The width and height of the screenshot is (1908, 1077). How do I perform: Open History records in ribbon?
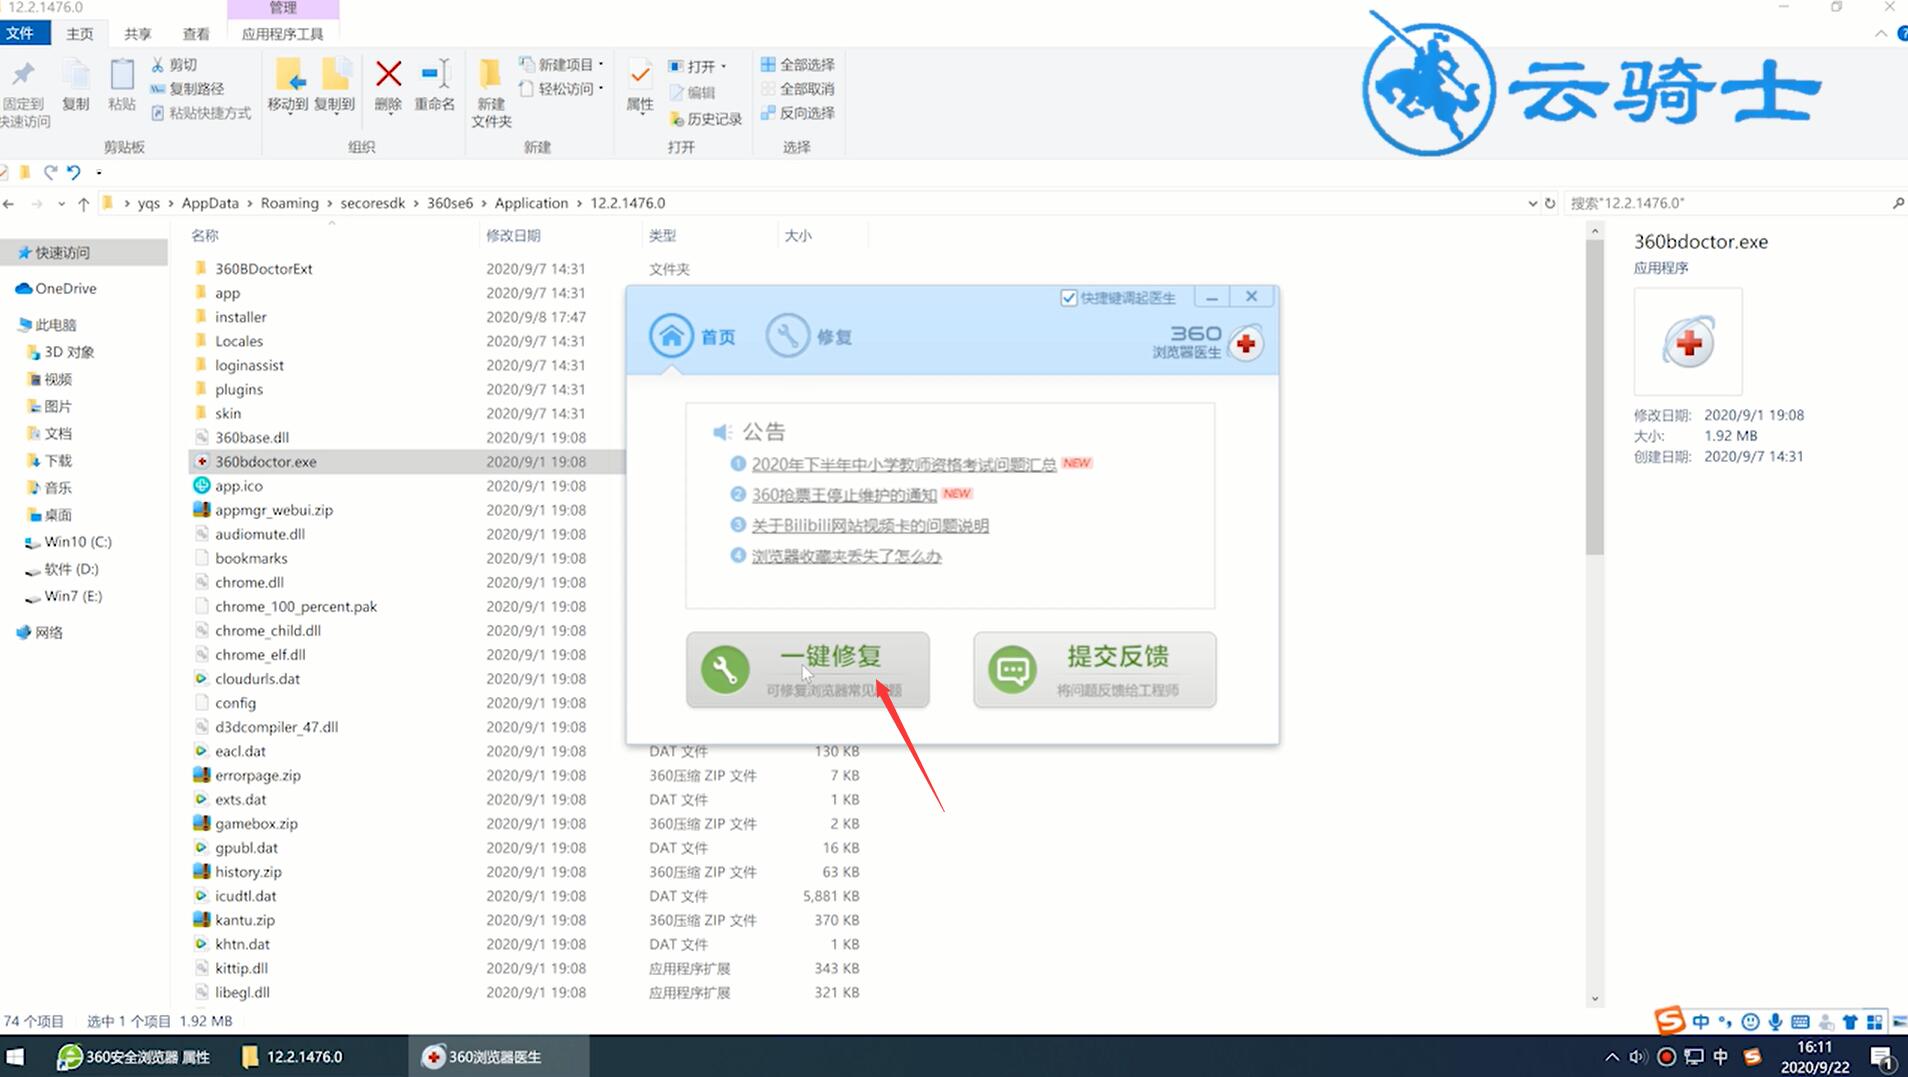click(x=705, y=119)
